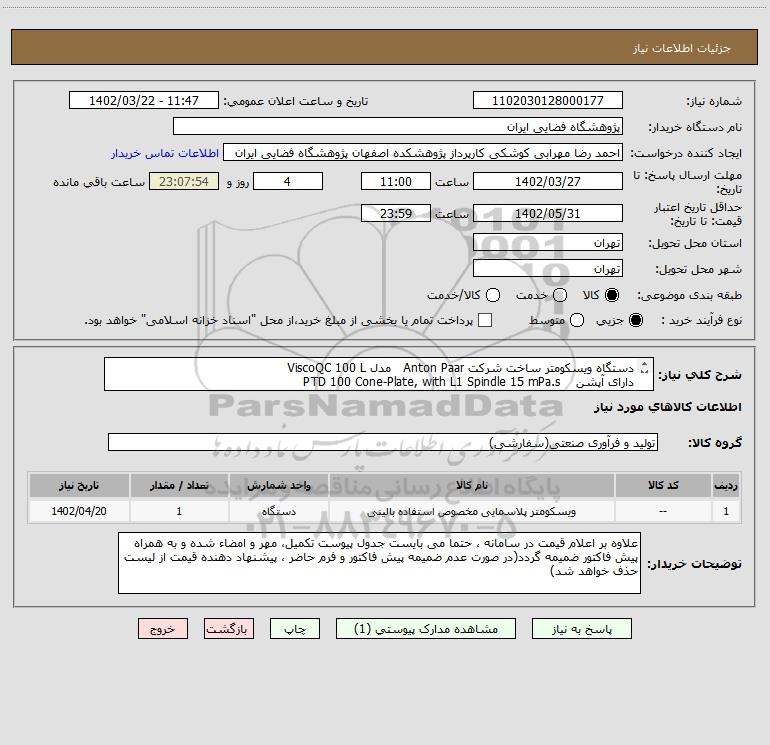Viewport: 770px width, 745px height.
Task: Select the کالا/خدمت radio button
Action: click(x=493, y=295)
